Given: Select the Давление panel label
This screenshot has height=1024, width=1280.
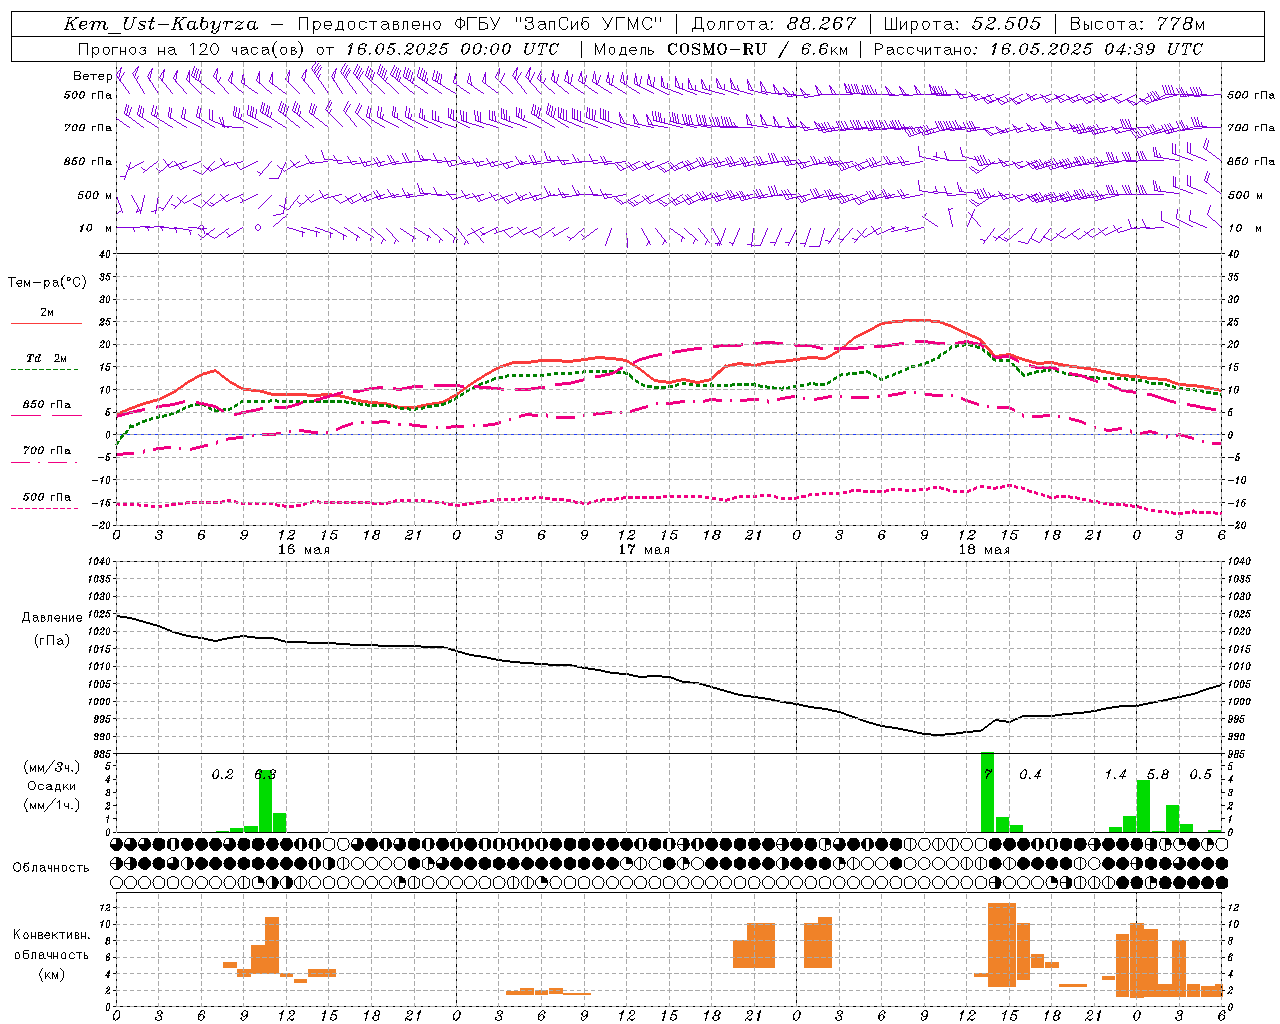Looking at the screenshot, I should 52,618.
